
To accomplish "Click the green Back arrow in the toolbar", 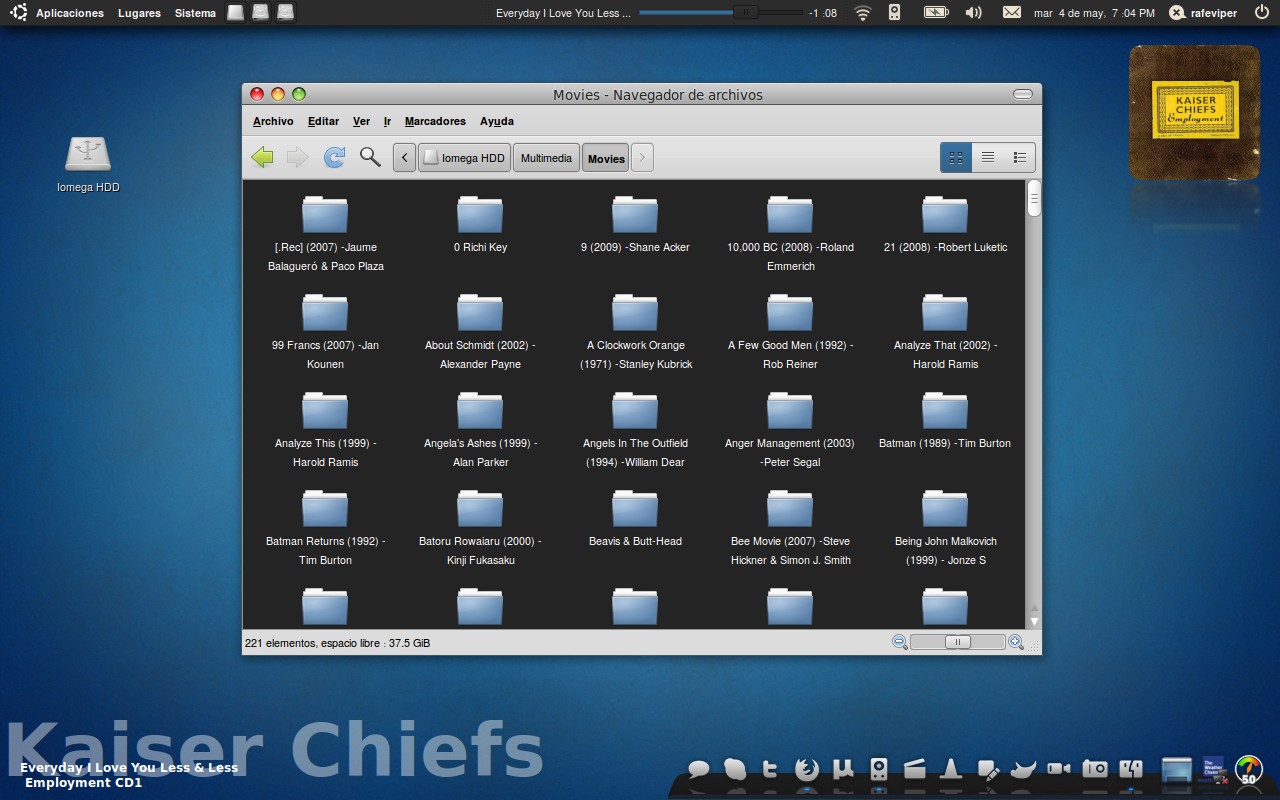I will [x=262, y=157].
